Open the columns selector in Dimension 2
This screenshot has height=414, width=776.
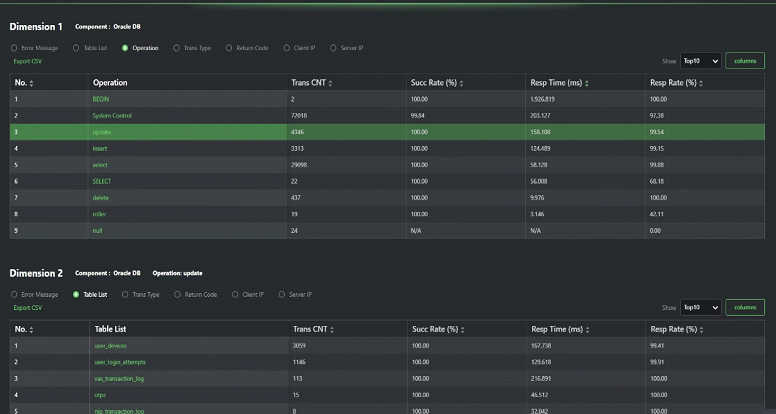[x=744, y=308]
